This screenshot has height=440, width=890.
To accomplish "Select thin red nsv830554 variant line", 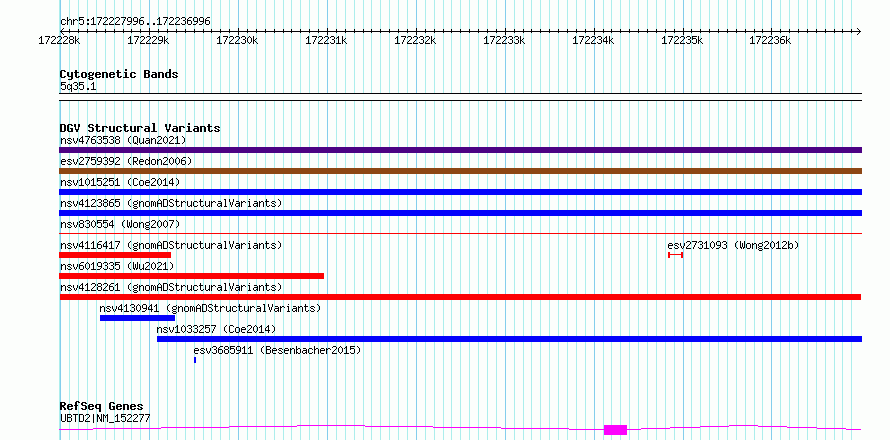I will [x=460, y=233].
